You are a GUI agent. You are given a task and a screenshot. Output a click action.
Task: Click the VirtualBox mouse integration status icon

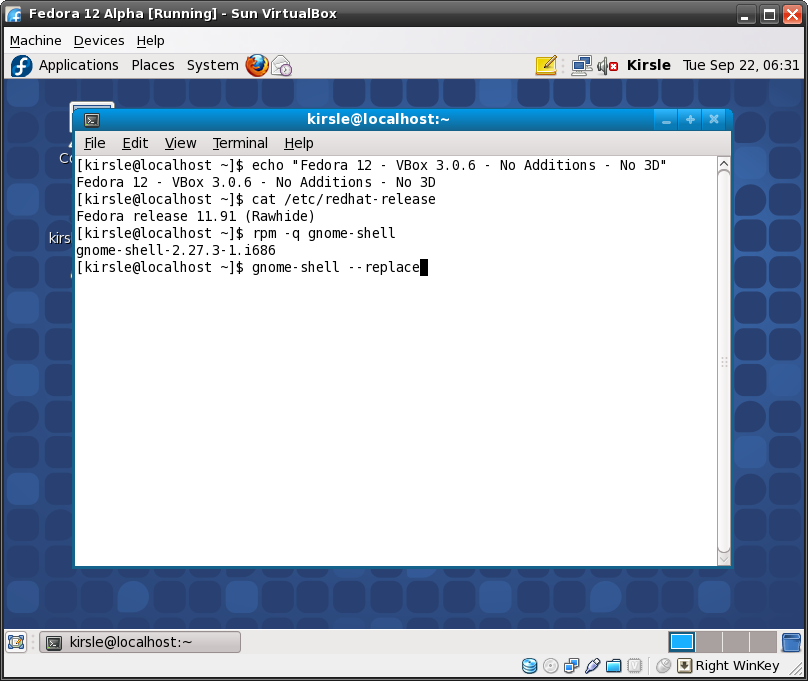(663, 666)
